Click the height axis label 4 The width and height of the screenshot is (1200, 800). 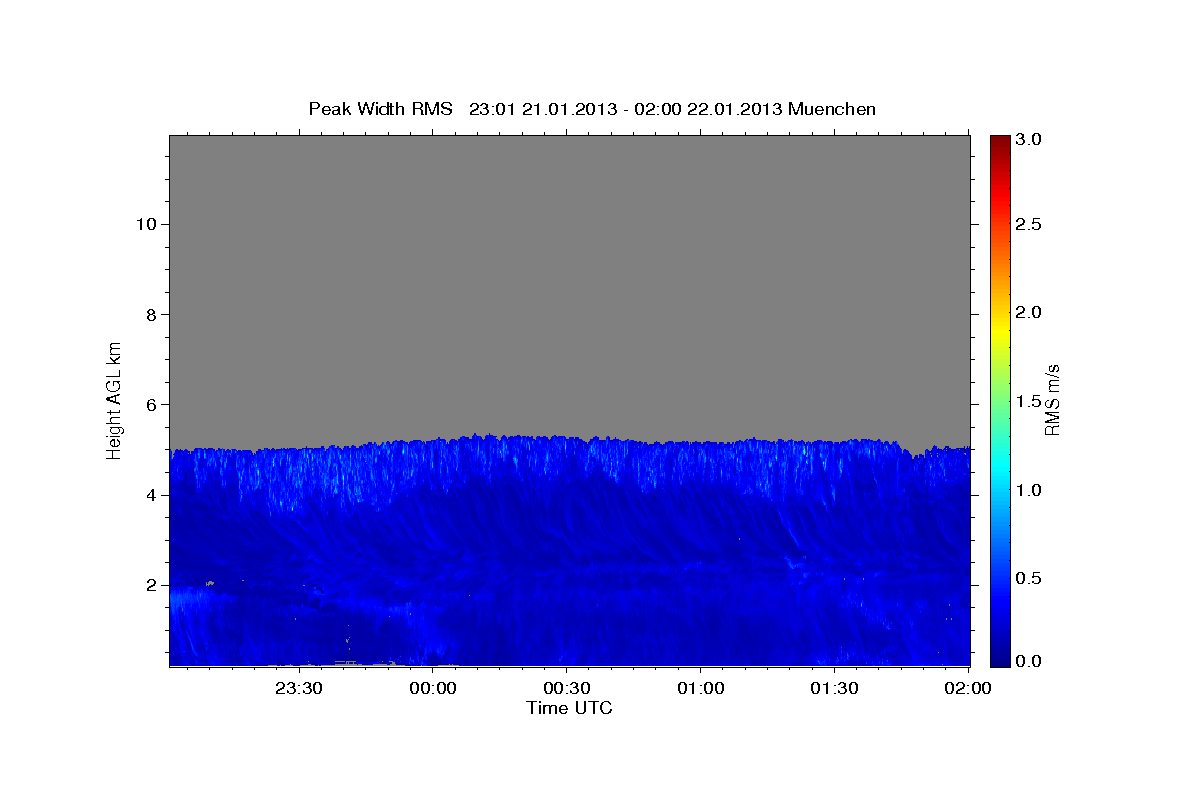(151, 495)
